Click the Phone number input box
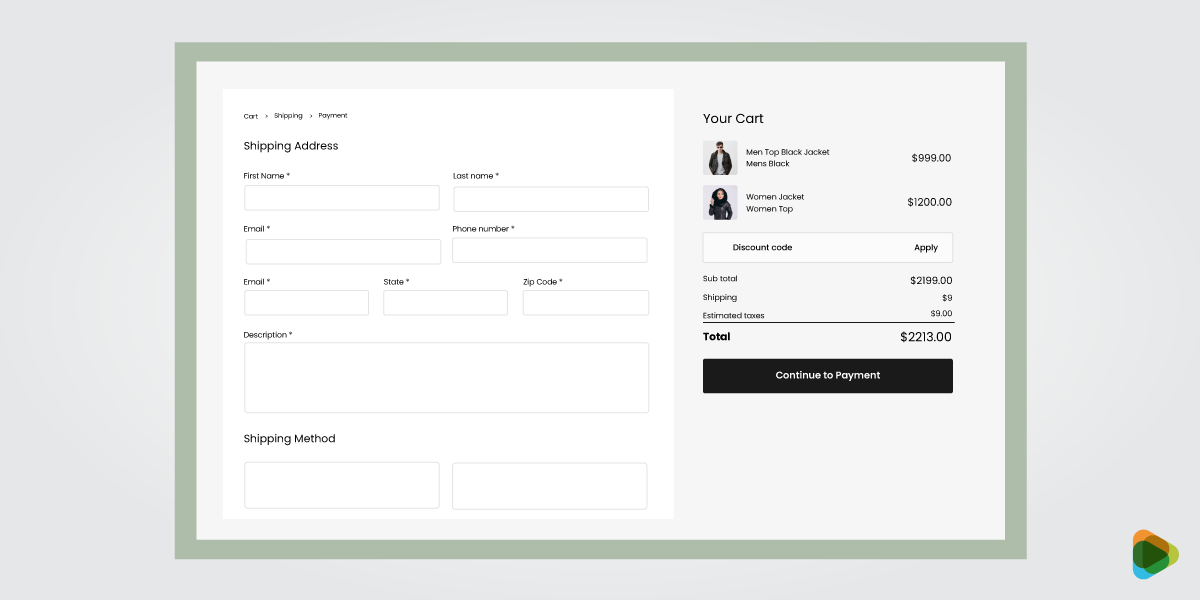 (549, 250)
